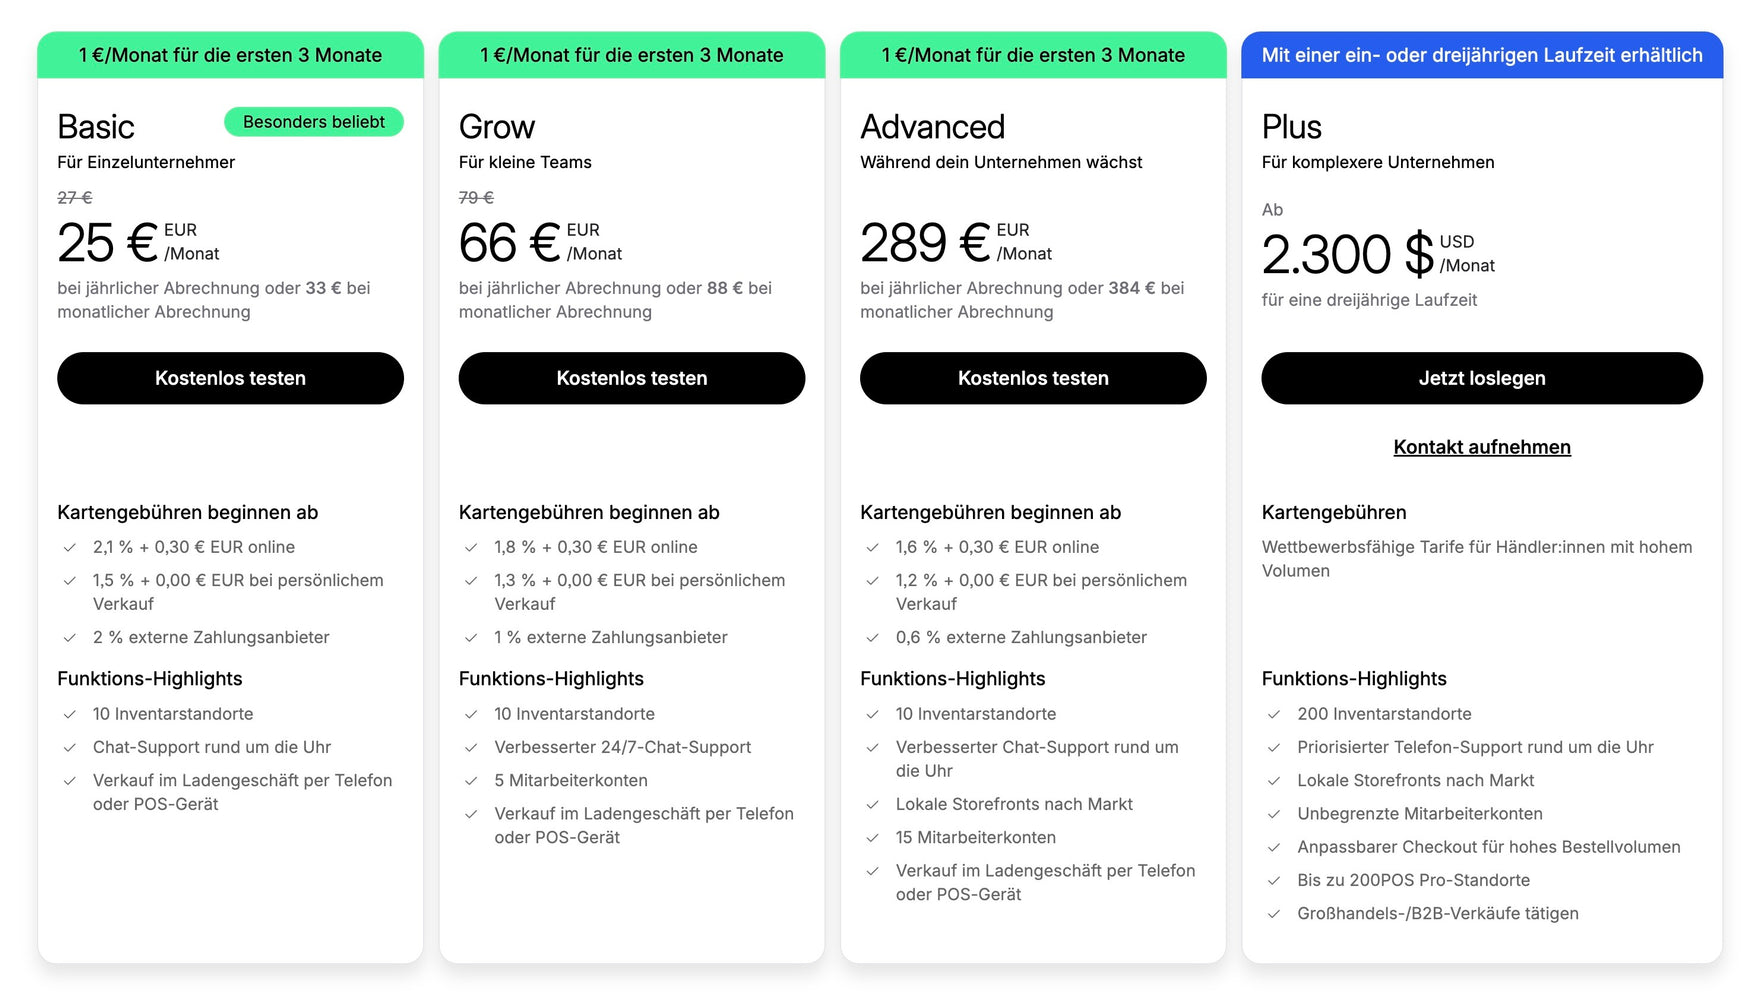Screen dimensions: 1760x1000
Task: Click the blue Plus plan Laufzeit banner
Action: pyautogui.click(x=1481, y=55)
